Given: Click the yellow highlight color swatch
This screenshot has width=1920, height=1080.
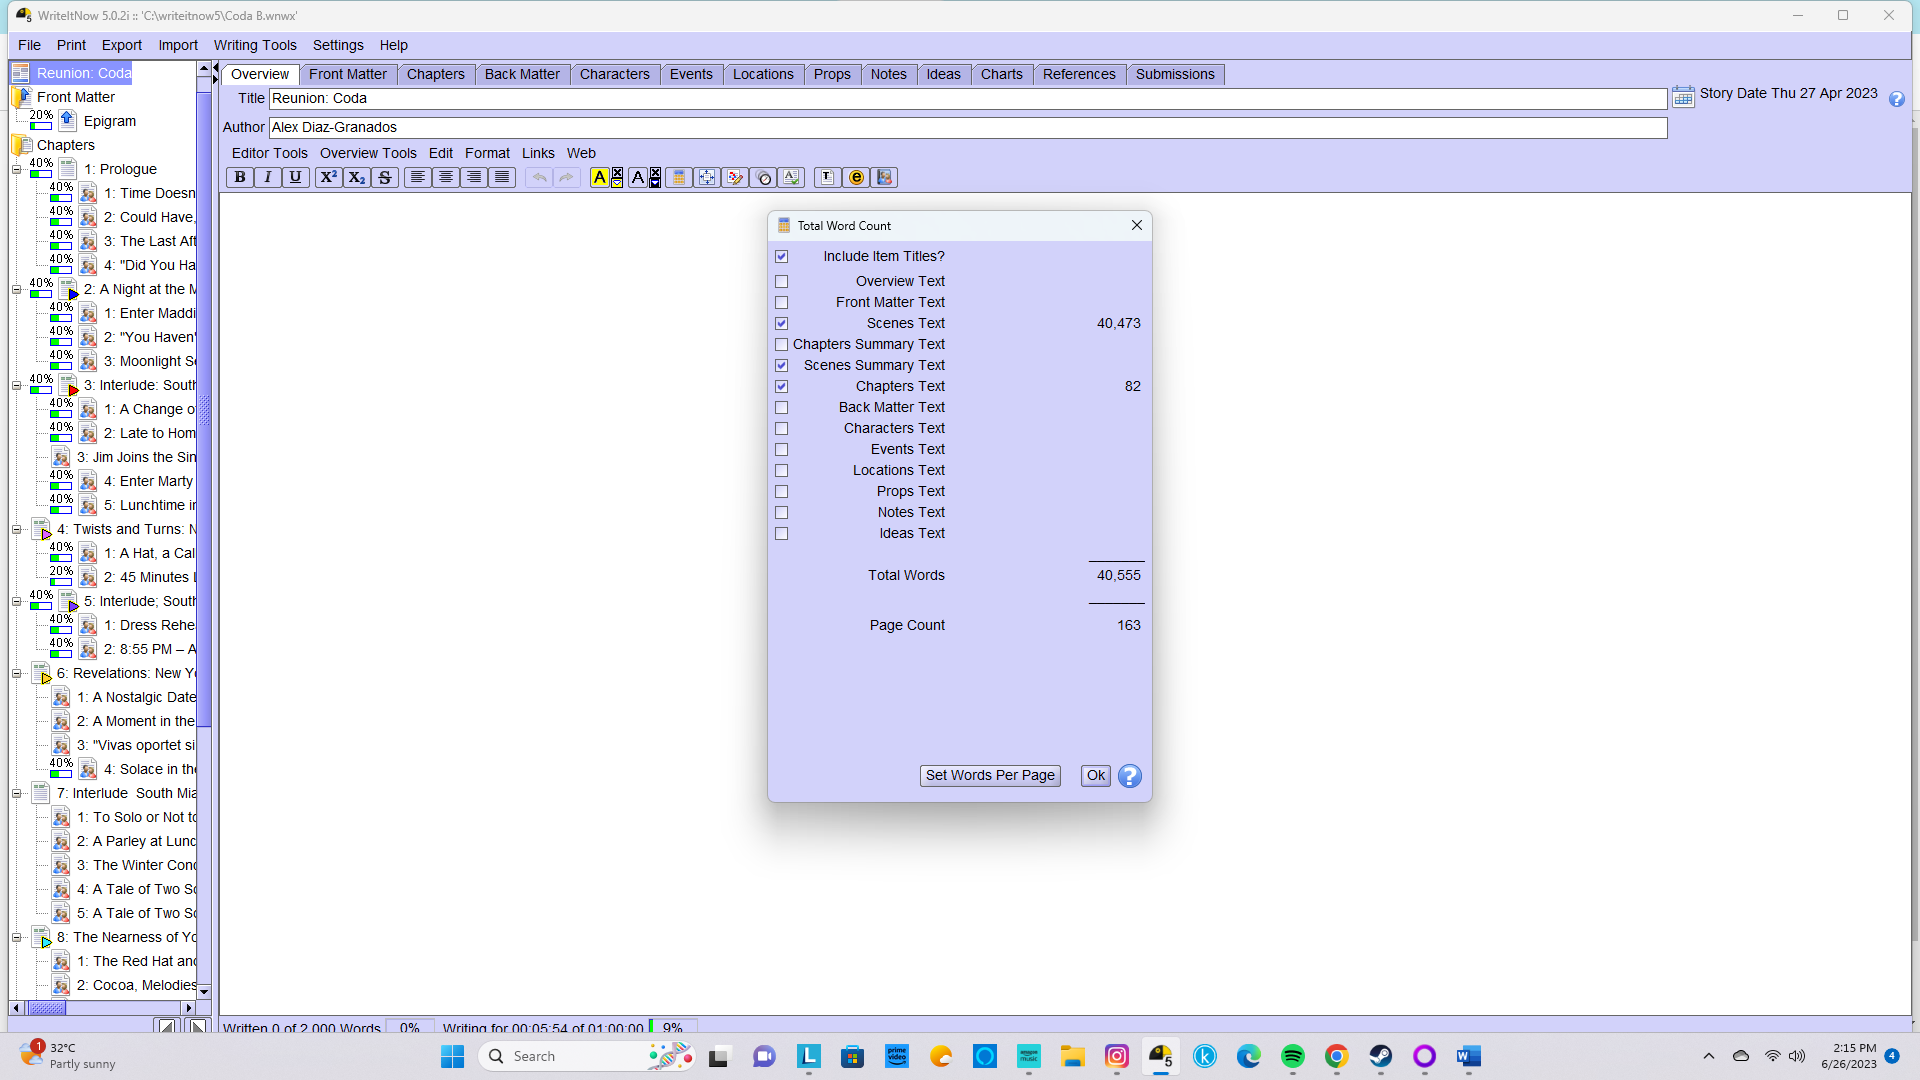Looking at the screenshot, I should coord(599,177).
